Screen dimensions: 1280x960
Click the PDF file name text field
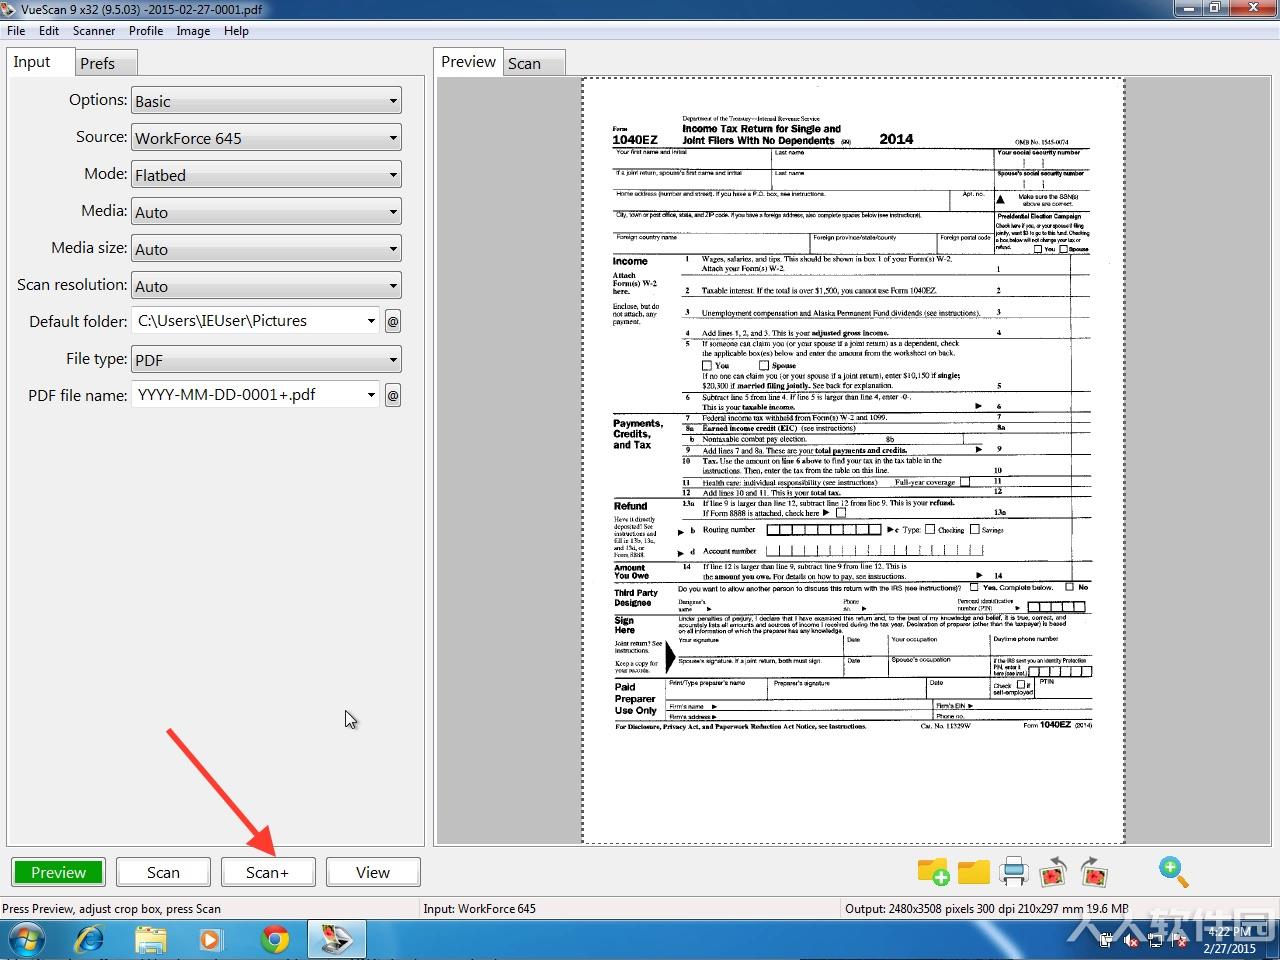tap(247, 395)
